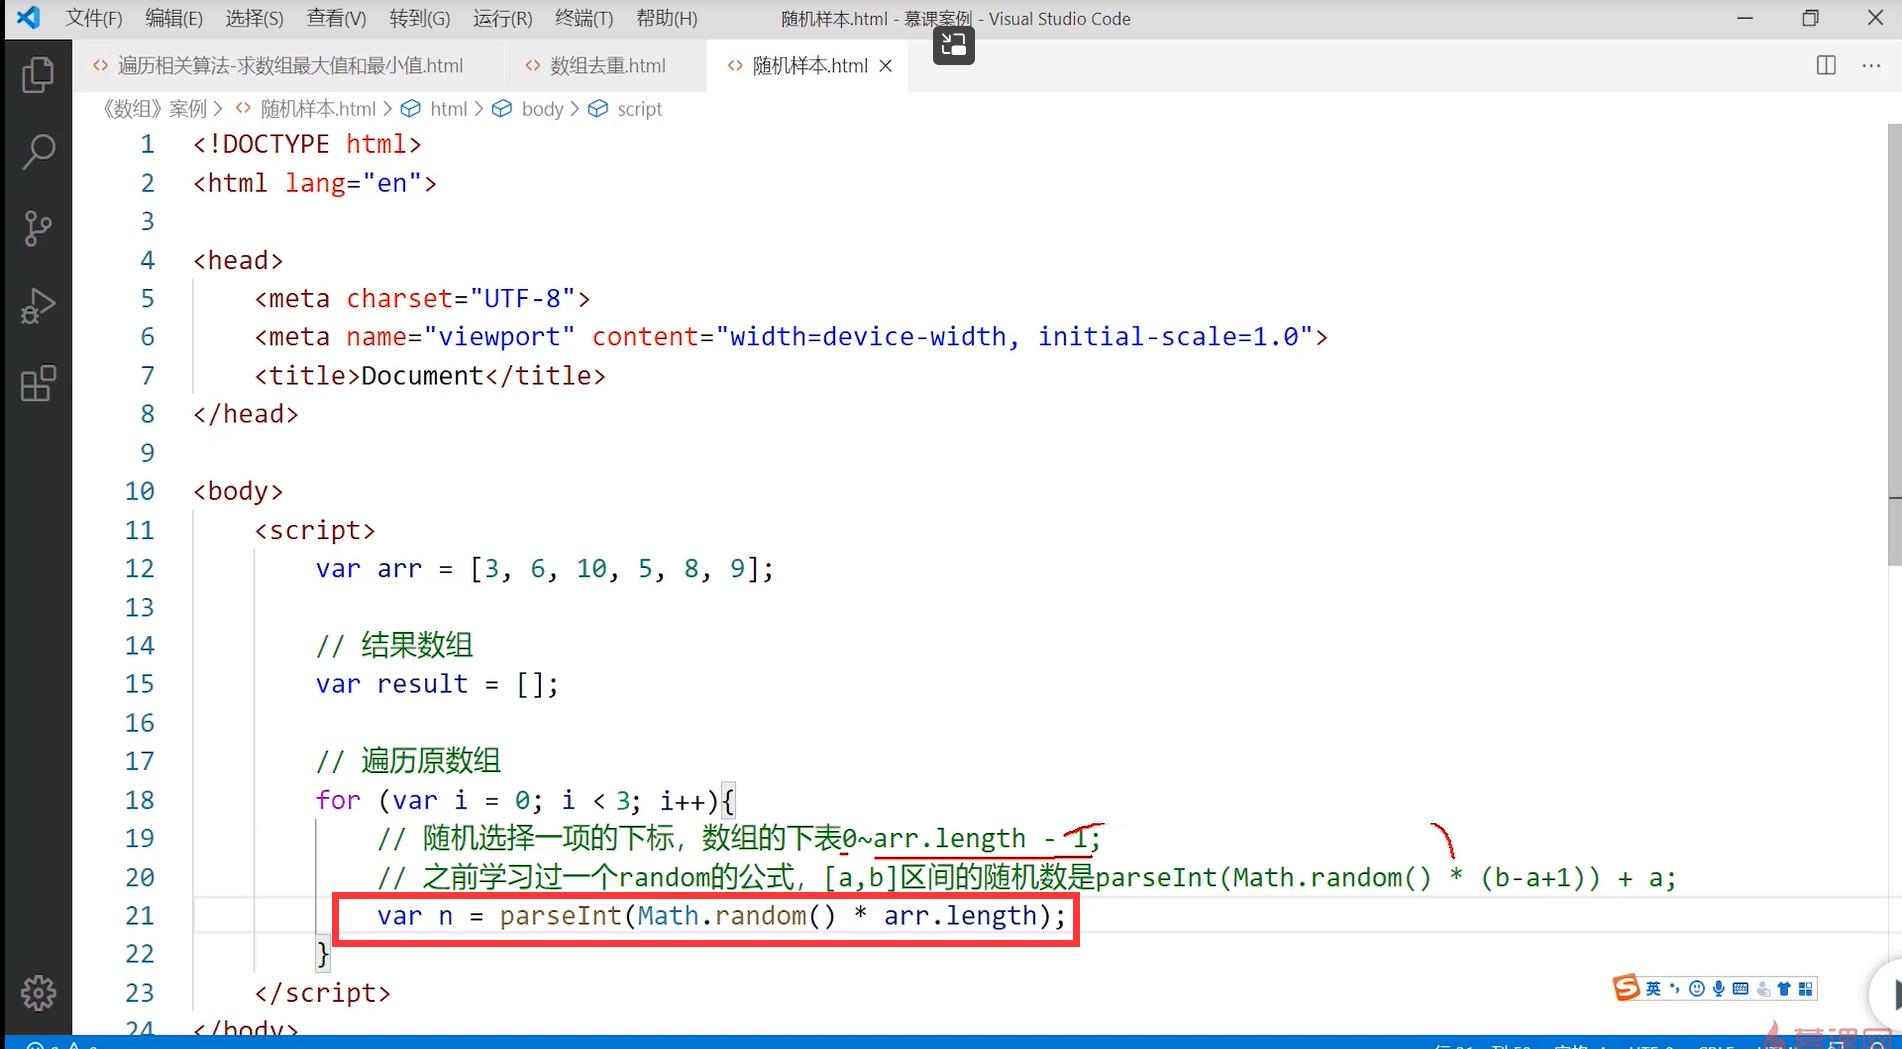Open Sogou skin shirt icon
This screenshot has height=1049, width=1902.
point(1784,989)
